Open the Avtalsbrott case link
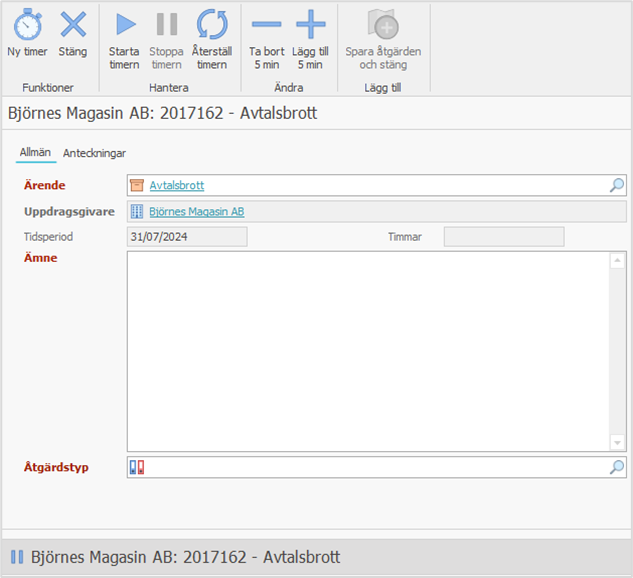The image size is (633, 578). [176, 185]
